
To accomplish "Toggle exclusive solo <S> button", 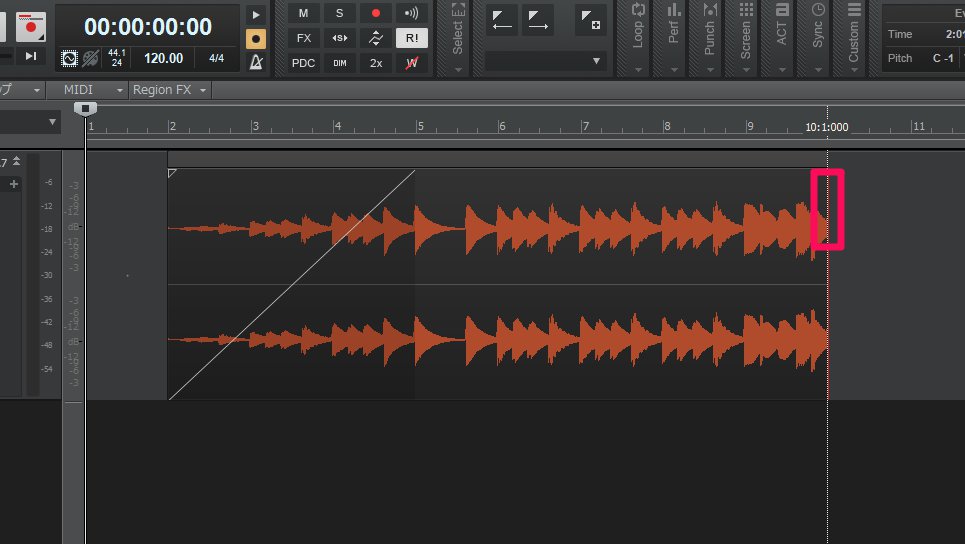I will pos(339,38).
